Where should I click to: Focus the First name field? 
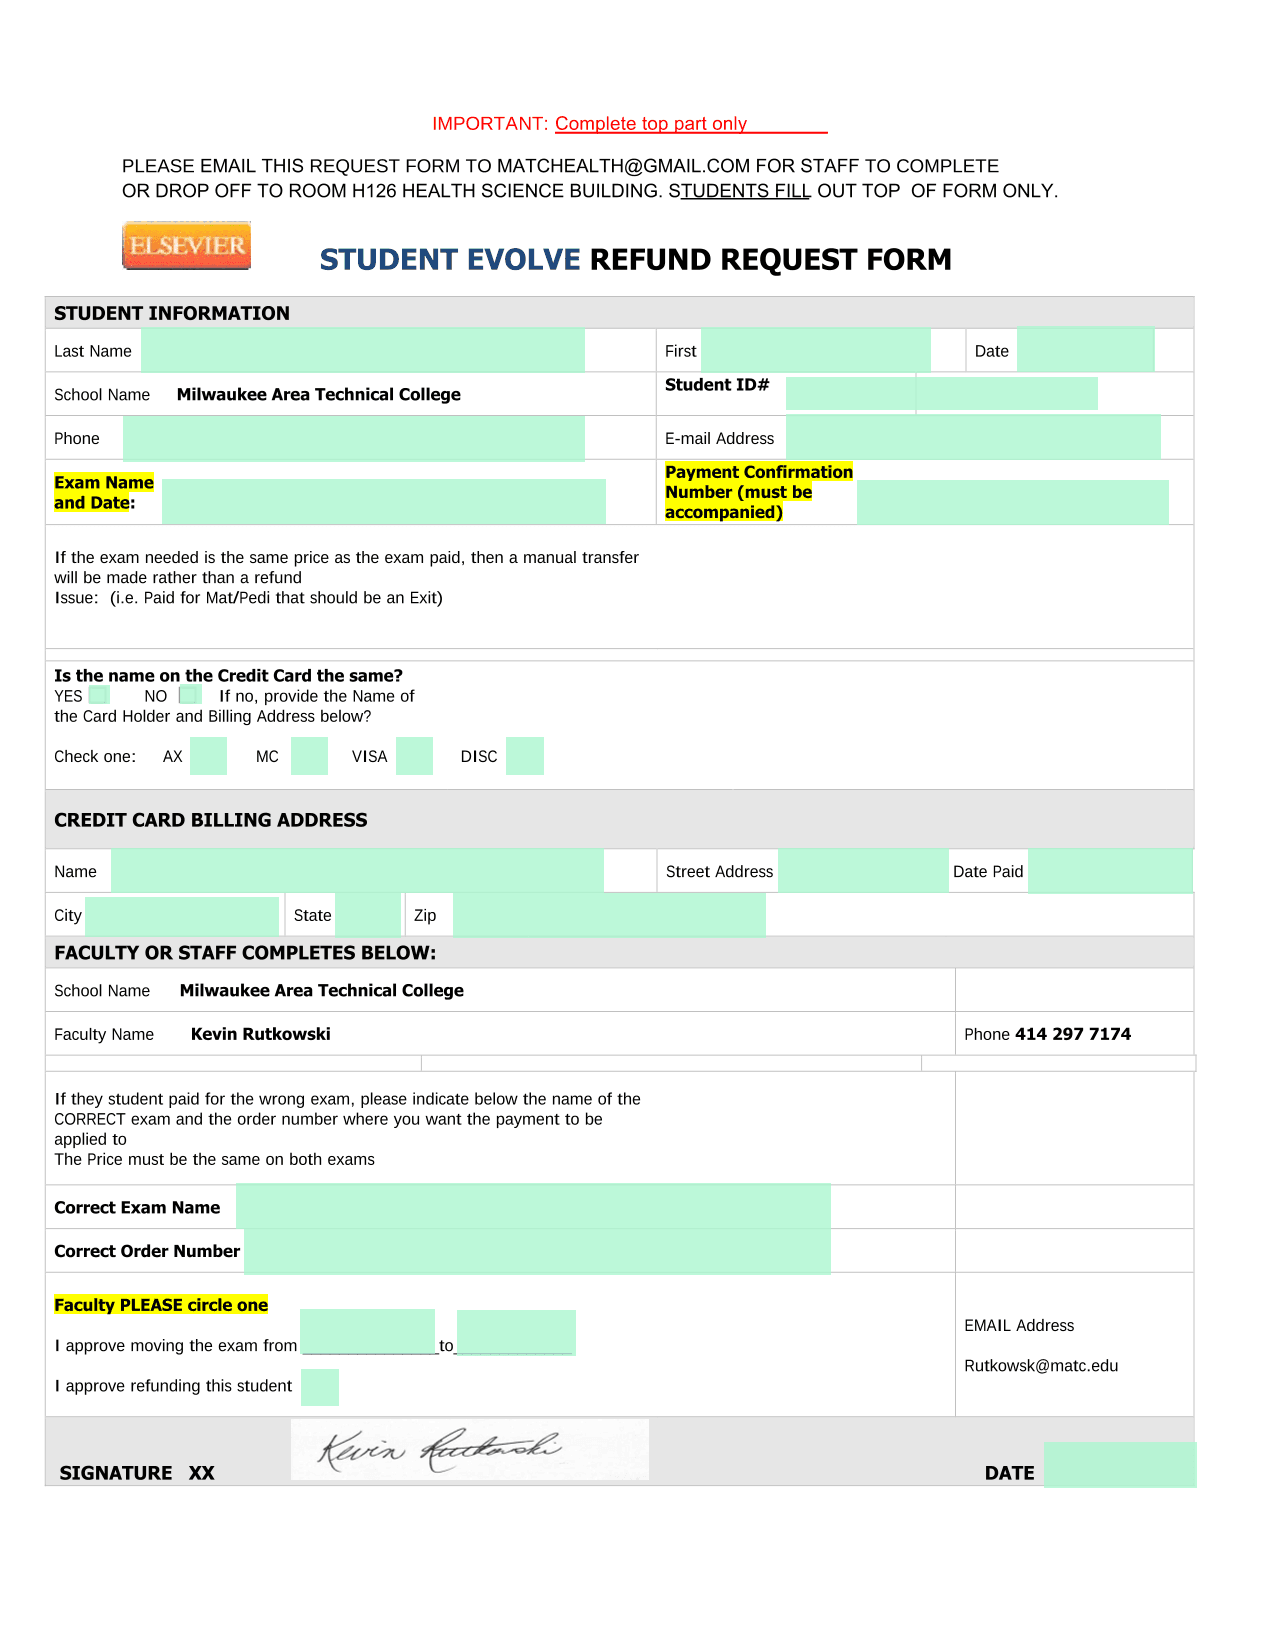815,351
